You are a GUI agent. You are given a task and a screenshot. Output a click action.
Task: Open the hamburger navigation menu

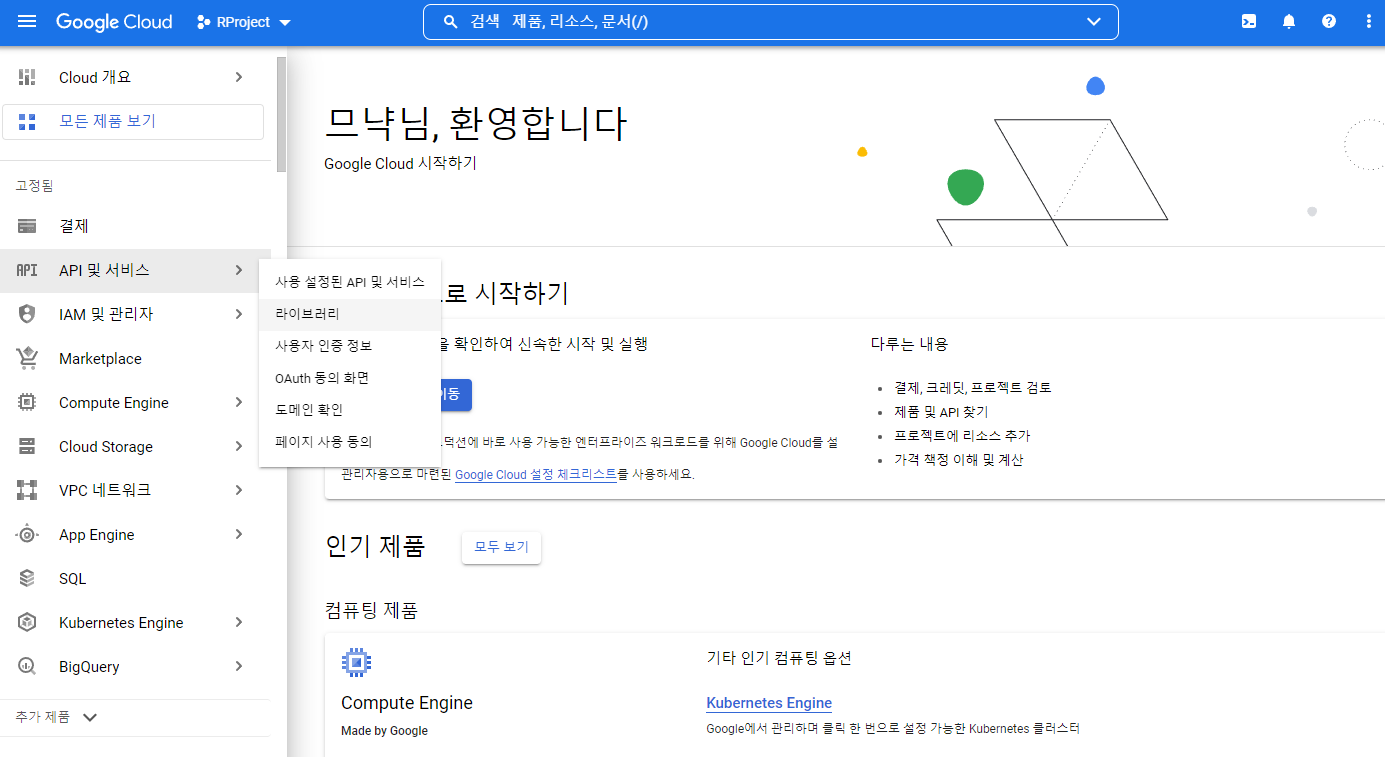27,21
